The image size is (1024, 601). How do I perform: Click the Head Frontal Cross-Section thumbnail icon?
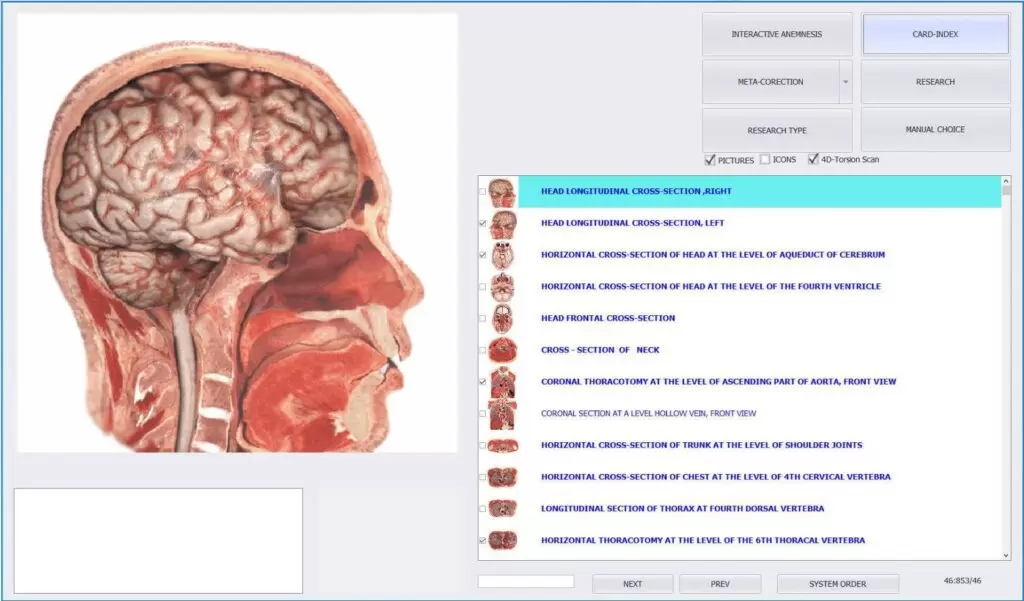(x=502, y=318)
